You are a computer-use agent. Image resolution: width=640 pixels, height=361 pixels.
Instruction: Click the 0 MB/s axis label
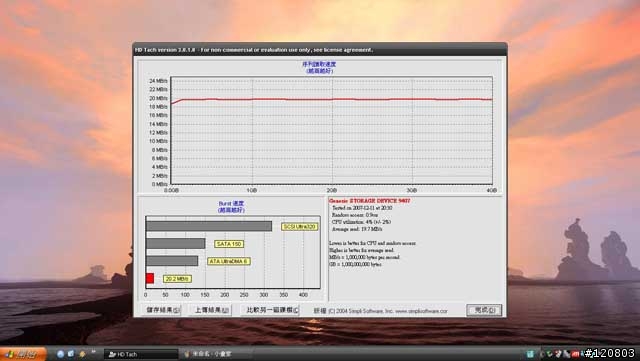159,184
